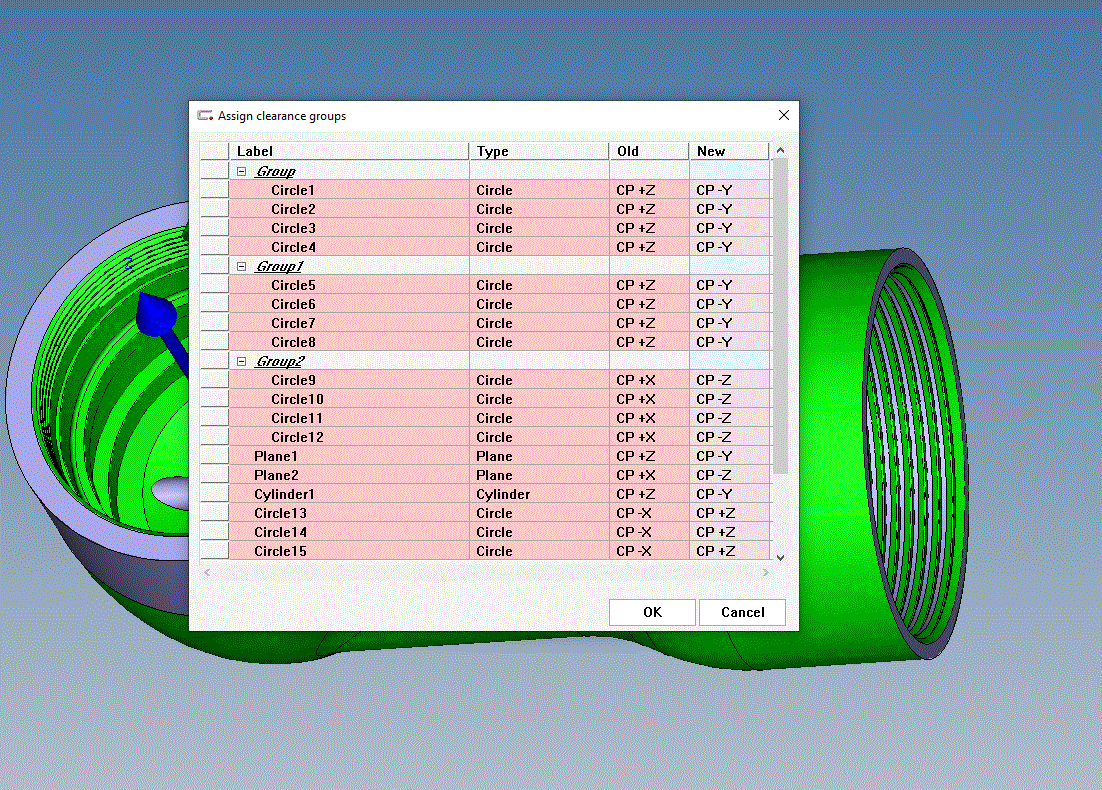The image size is (1102, 790).
Task: Click the horizontal scrollbar right arrow
Action: click(x=766, y=572)
